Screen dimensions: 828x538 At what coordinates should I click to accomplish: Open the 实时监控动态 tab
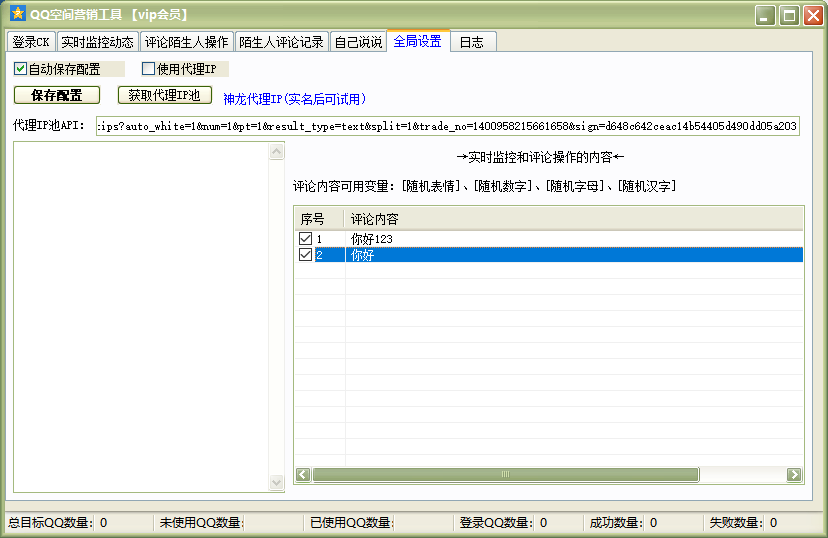98,42
